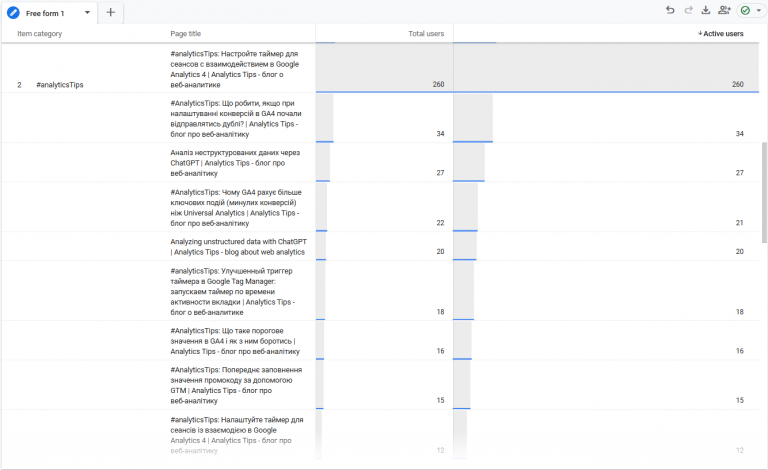The height and width of the screenshot is (470, 768).
Task: Open the Free form 1 tab dropdown arrow
Action: tap(87, 13)
